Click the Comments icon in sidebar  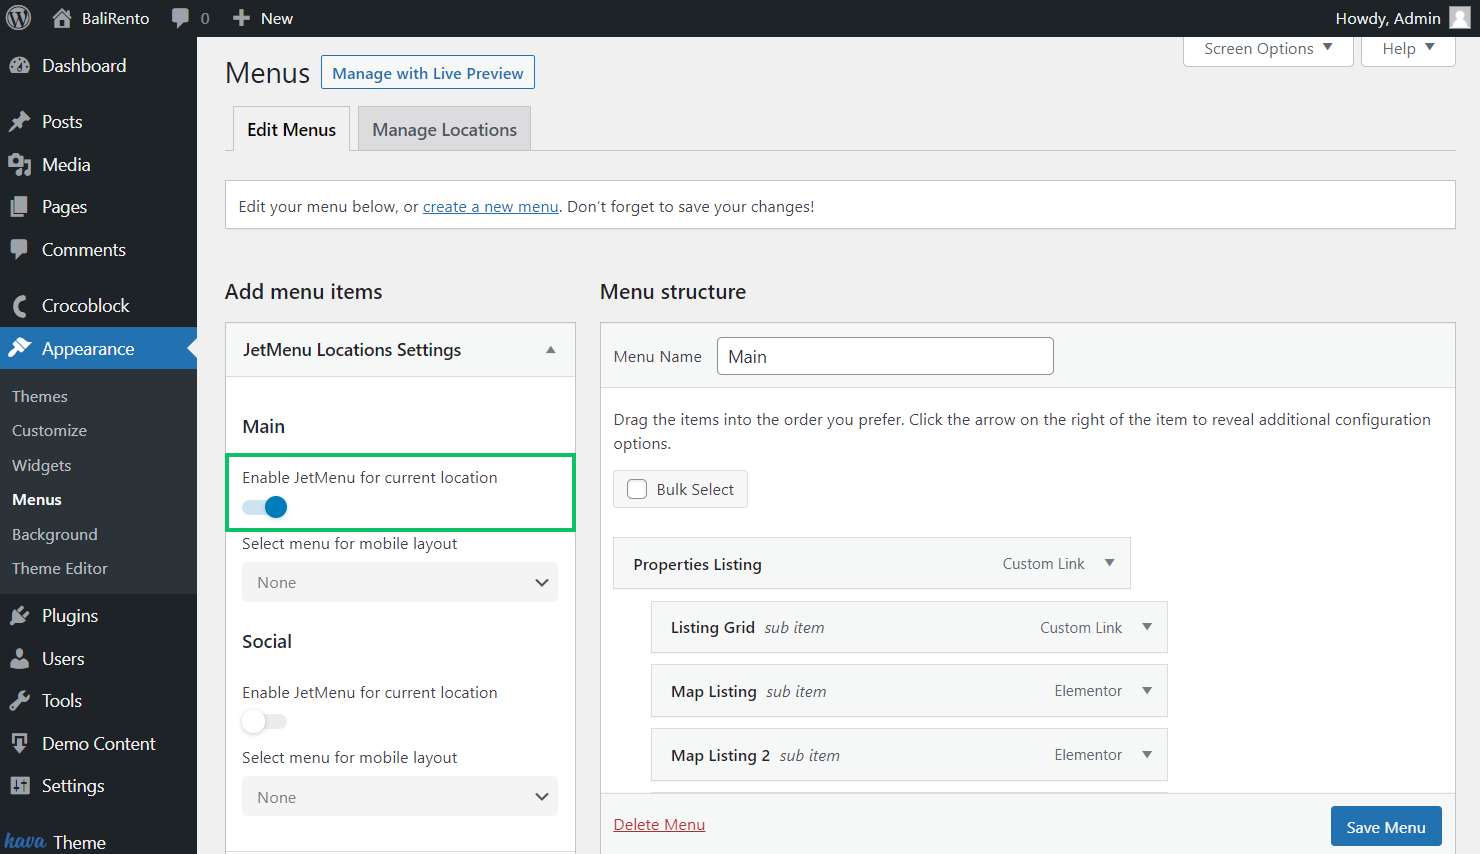[x=20, y=249]
